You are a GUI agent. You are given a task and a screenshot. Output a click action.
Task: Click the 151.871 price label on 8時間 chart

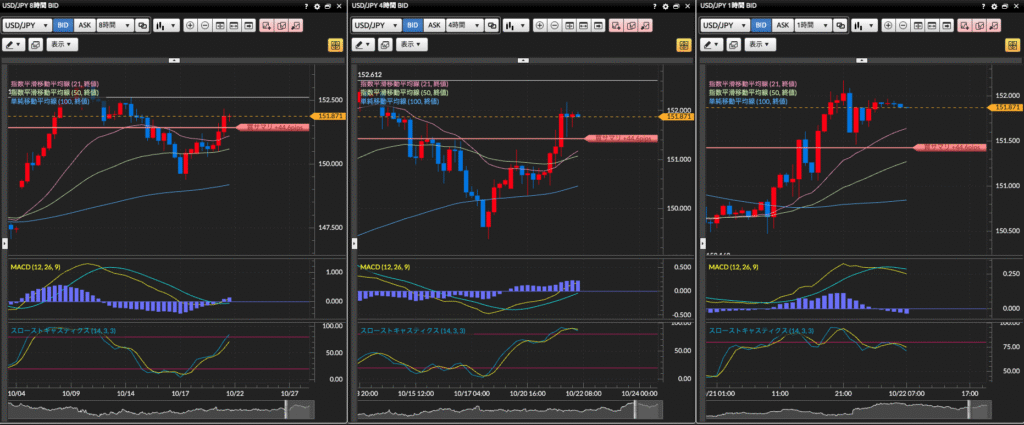coord(329,117)
